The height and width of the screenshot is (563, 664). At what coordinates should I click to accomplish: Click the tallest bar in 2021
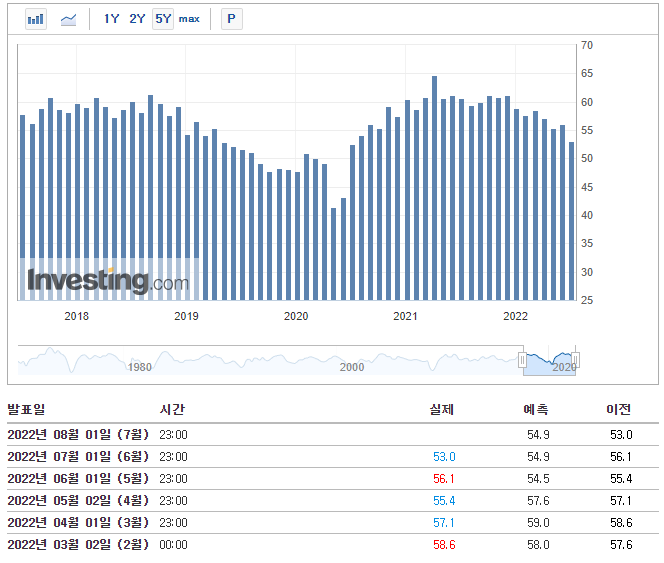(434, 188)
